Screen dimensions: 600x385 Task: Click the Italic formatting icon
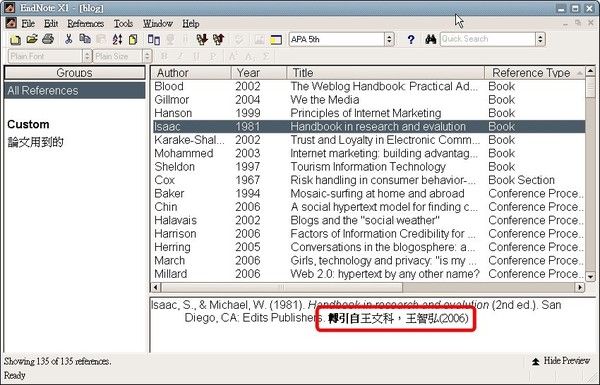[x=180, y=57]
